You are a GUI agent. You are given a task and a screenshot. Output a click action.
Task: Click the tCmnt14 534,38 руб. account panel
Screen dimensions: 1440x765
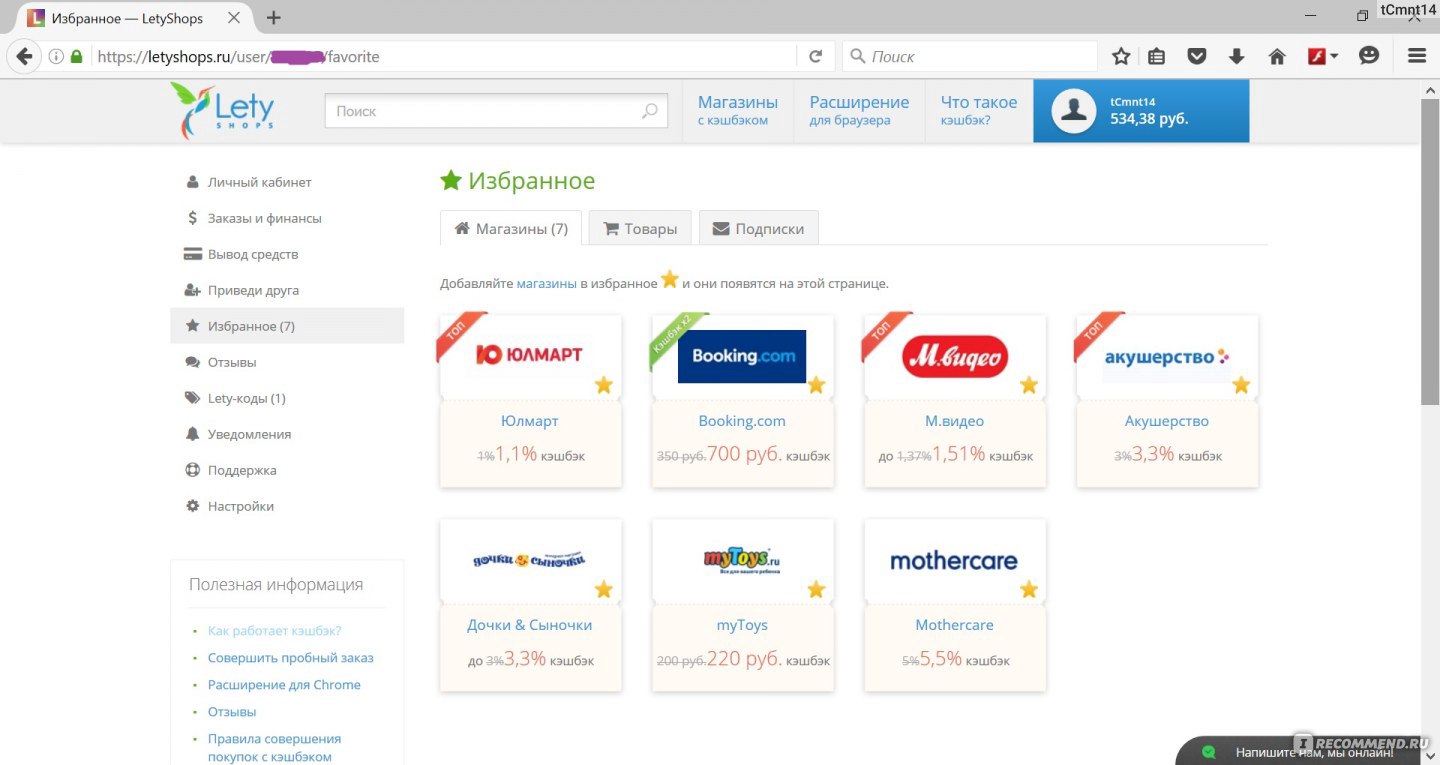coord(1141,111)
